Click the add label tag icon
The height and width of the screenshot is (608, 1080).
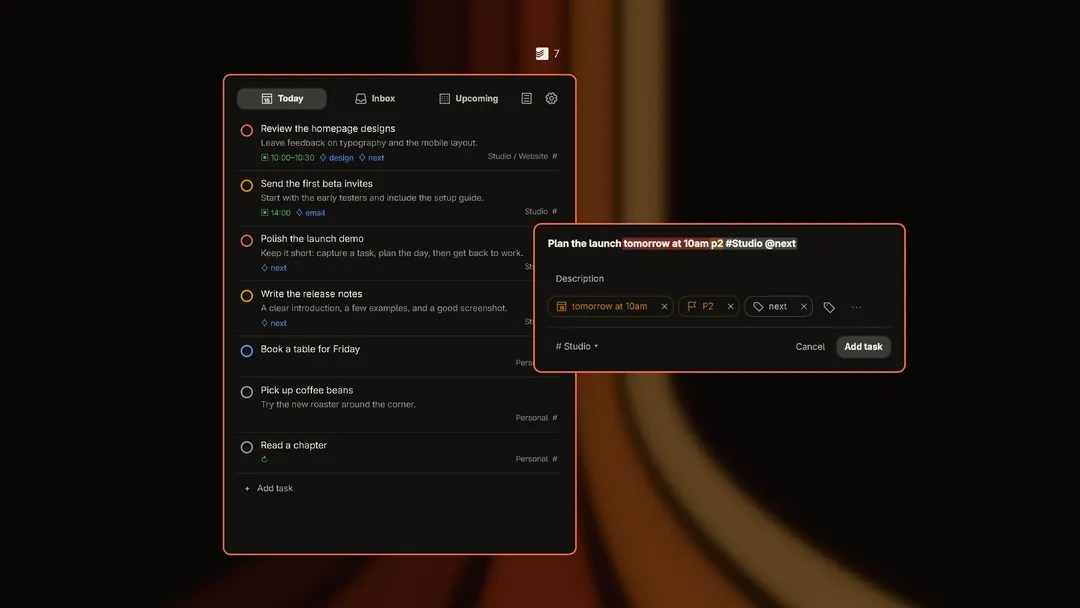tap(829, 307)
